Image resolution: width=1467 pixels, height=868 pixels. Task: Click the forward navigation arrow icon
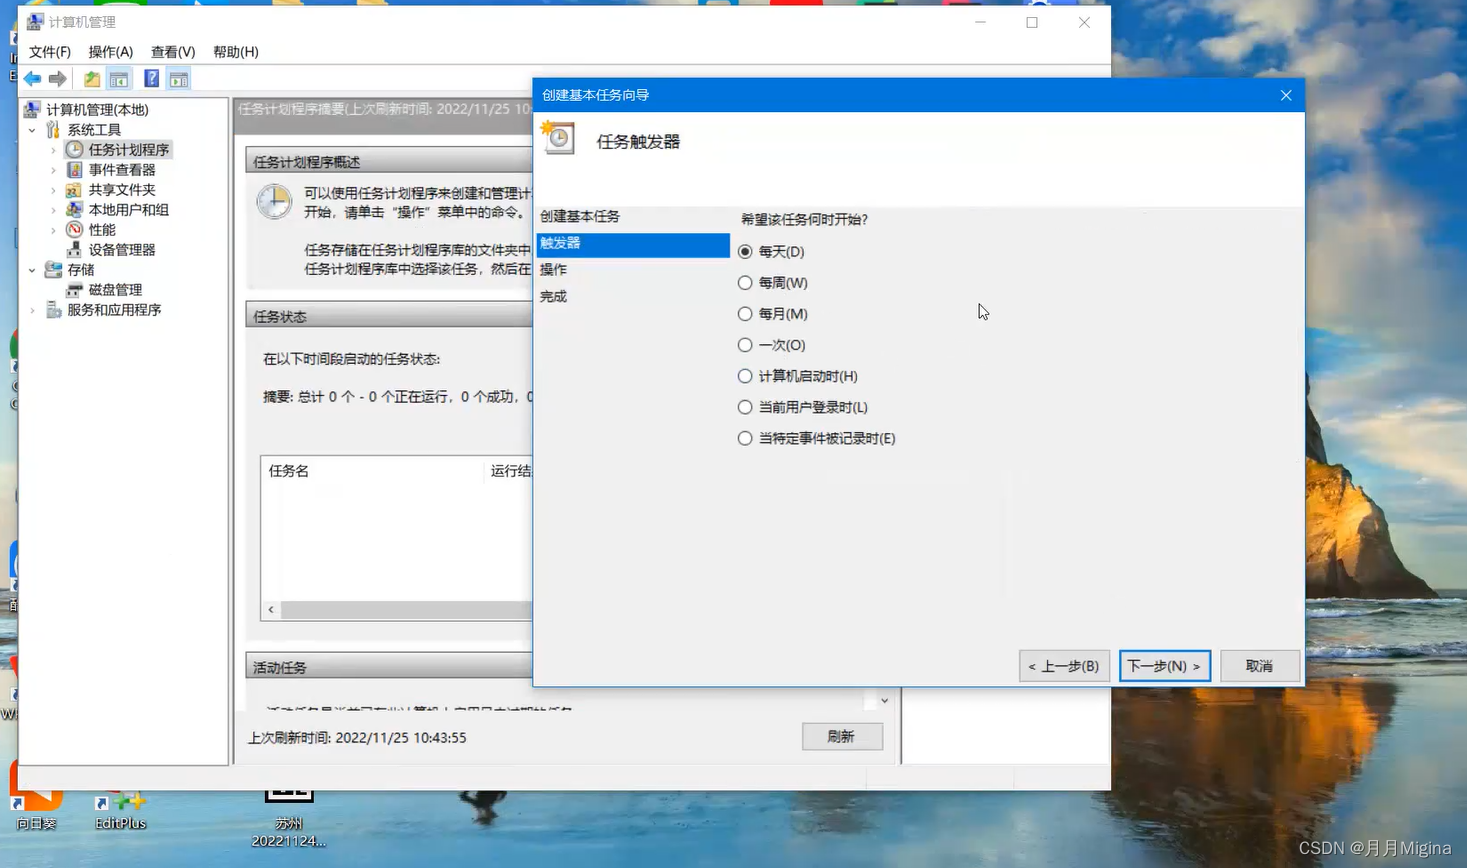coord(57,77)
